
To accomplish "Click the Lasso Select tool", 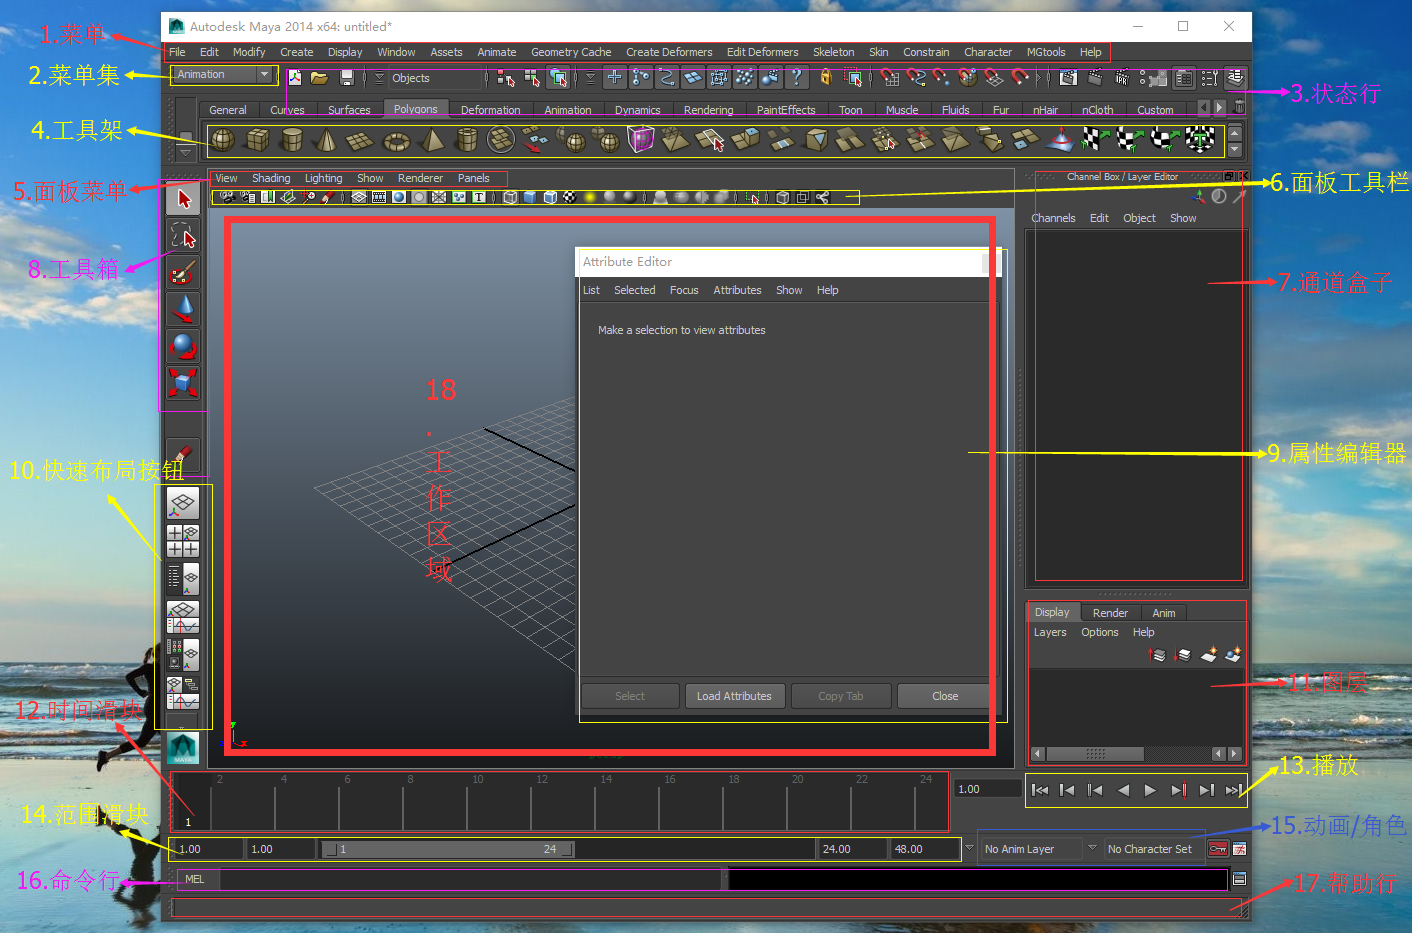I will pos(183,236).
